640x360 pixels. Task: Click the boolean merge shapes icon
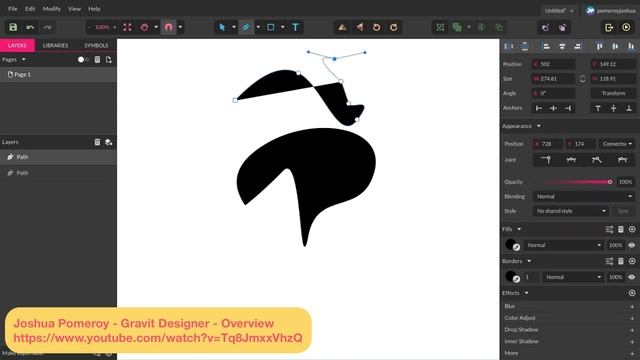[457, 27]
